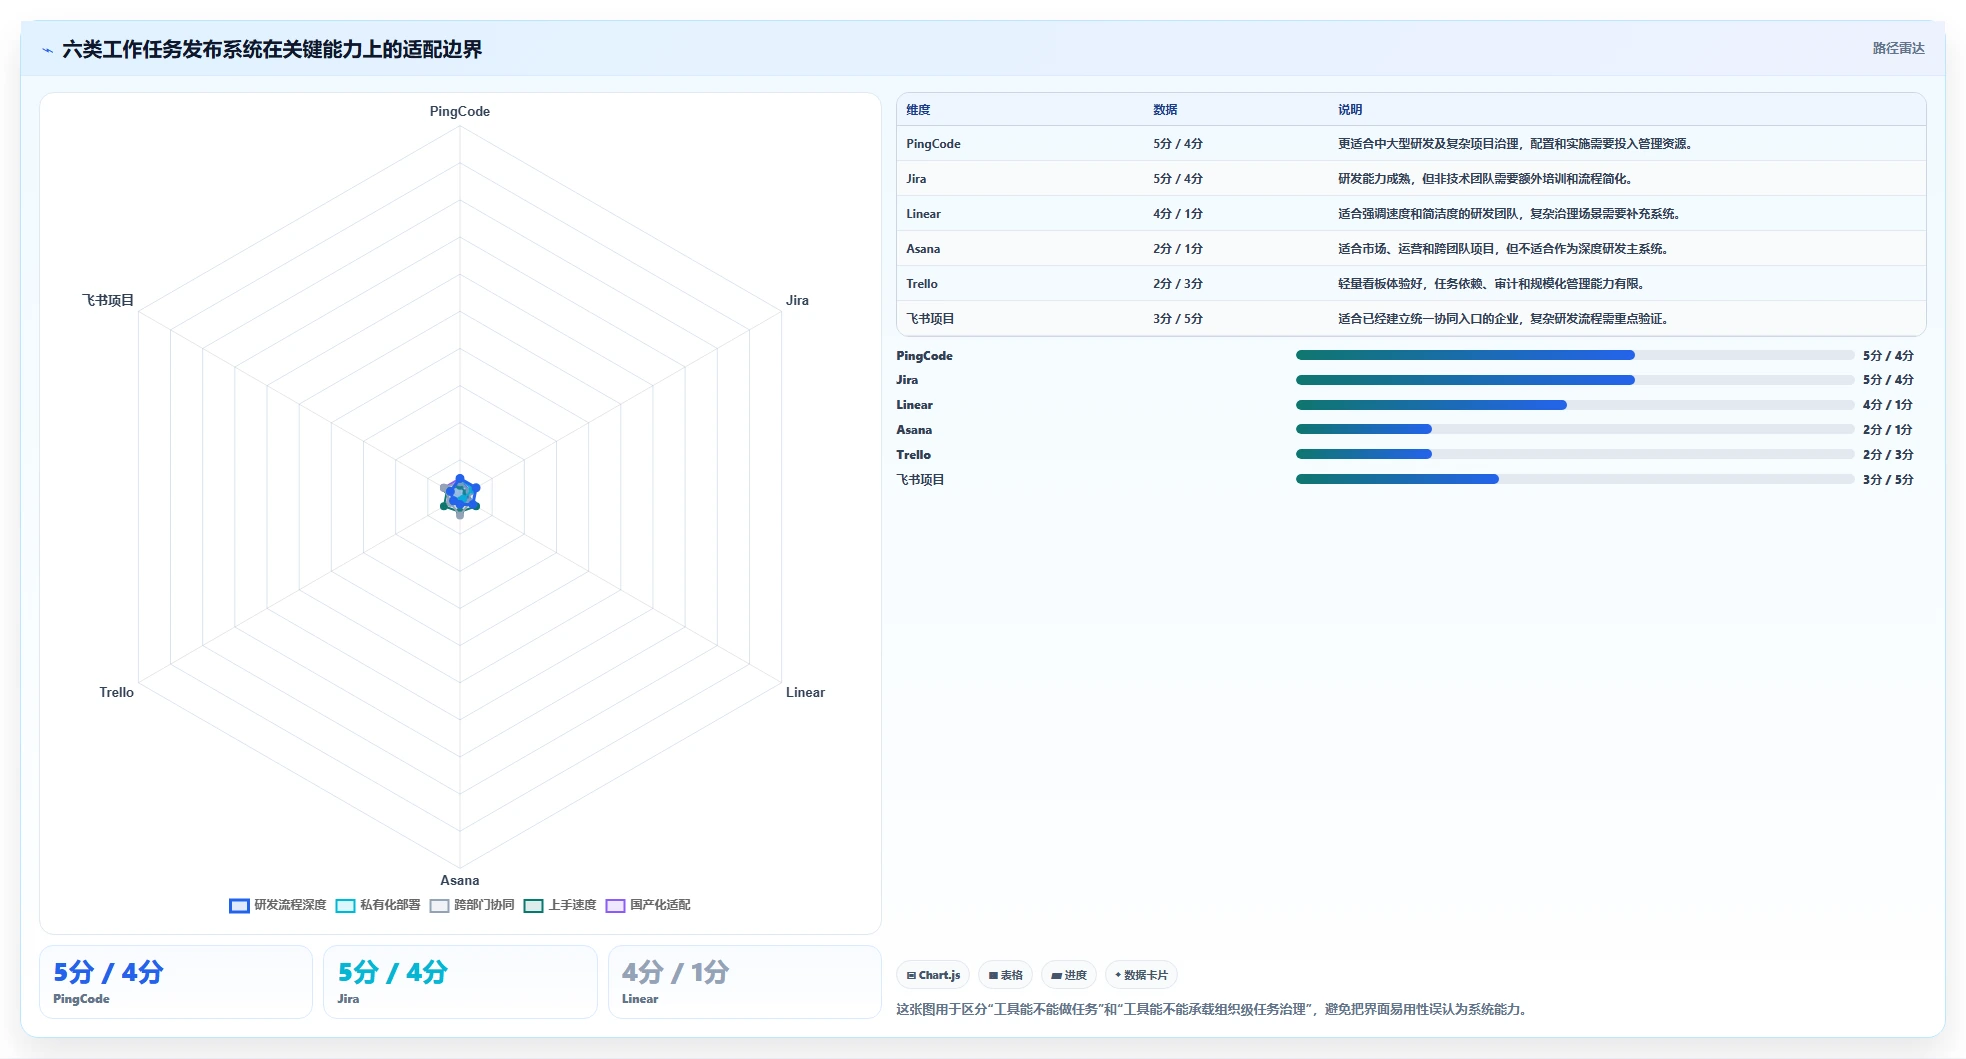Select the 数据 column header
Viewport: 1966px width, 1059px height.
click(x=1165, y=110)
